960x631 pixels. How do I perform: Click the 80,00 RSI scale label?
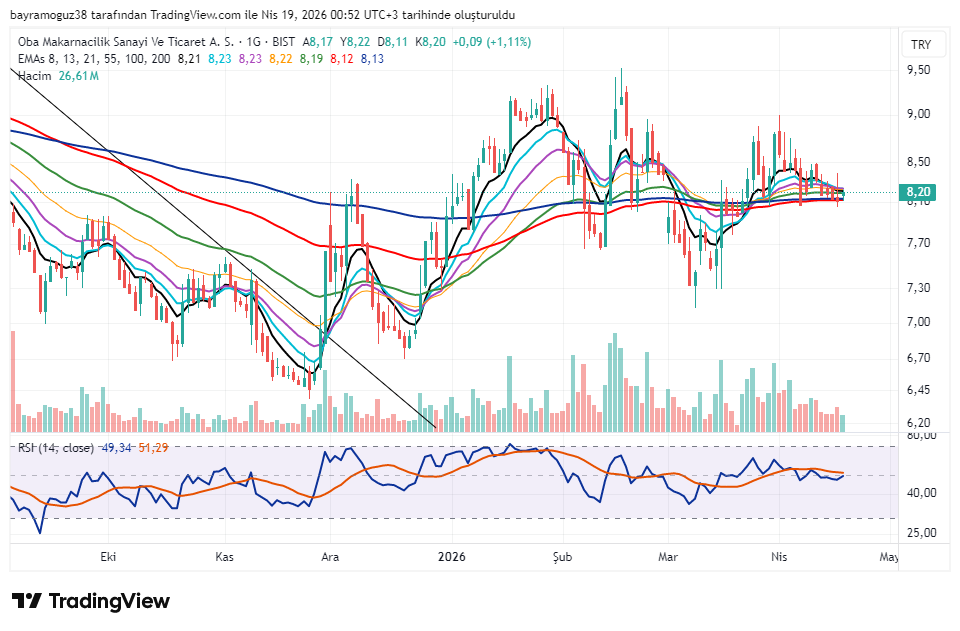coord(921,436)
